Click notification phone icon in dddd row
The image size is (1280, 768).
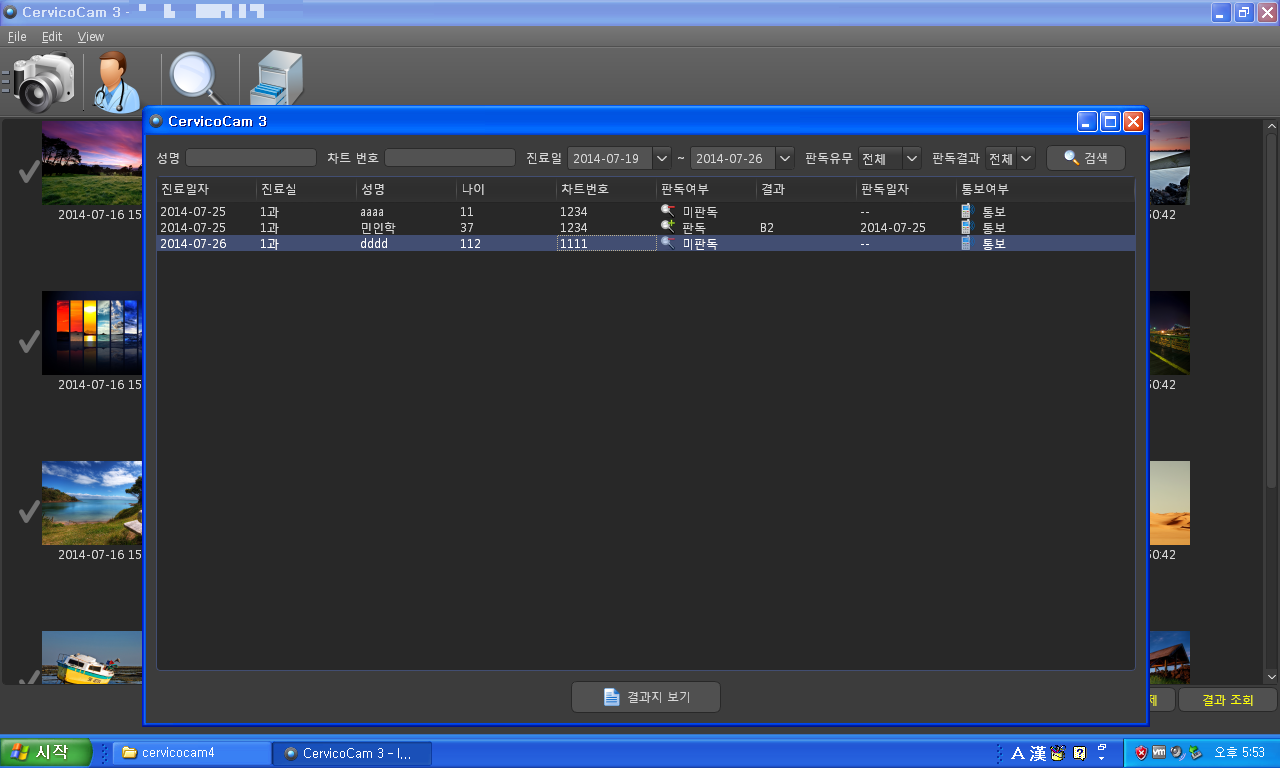click(967, 243)
